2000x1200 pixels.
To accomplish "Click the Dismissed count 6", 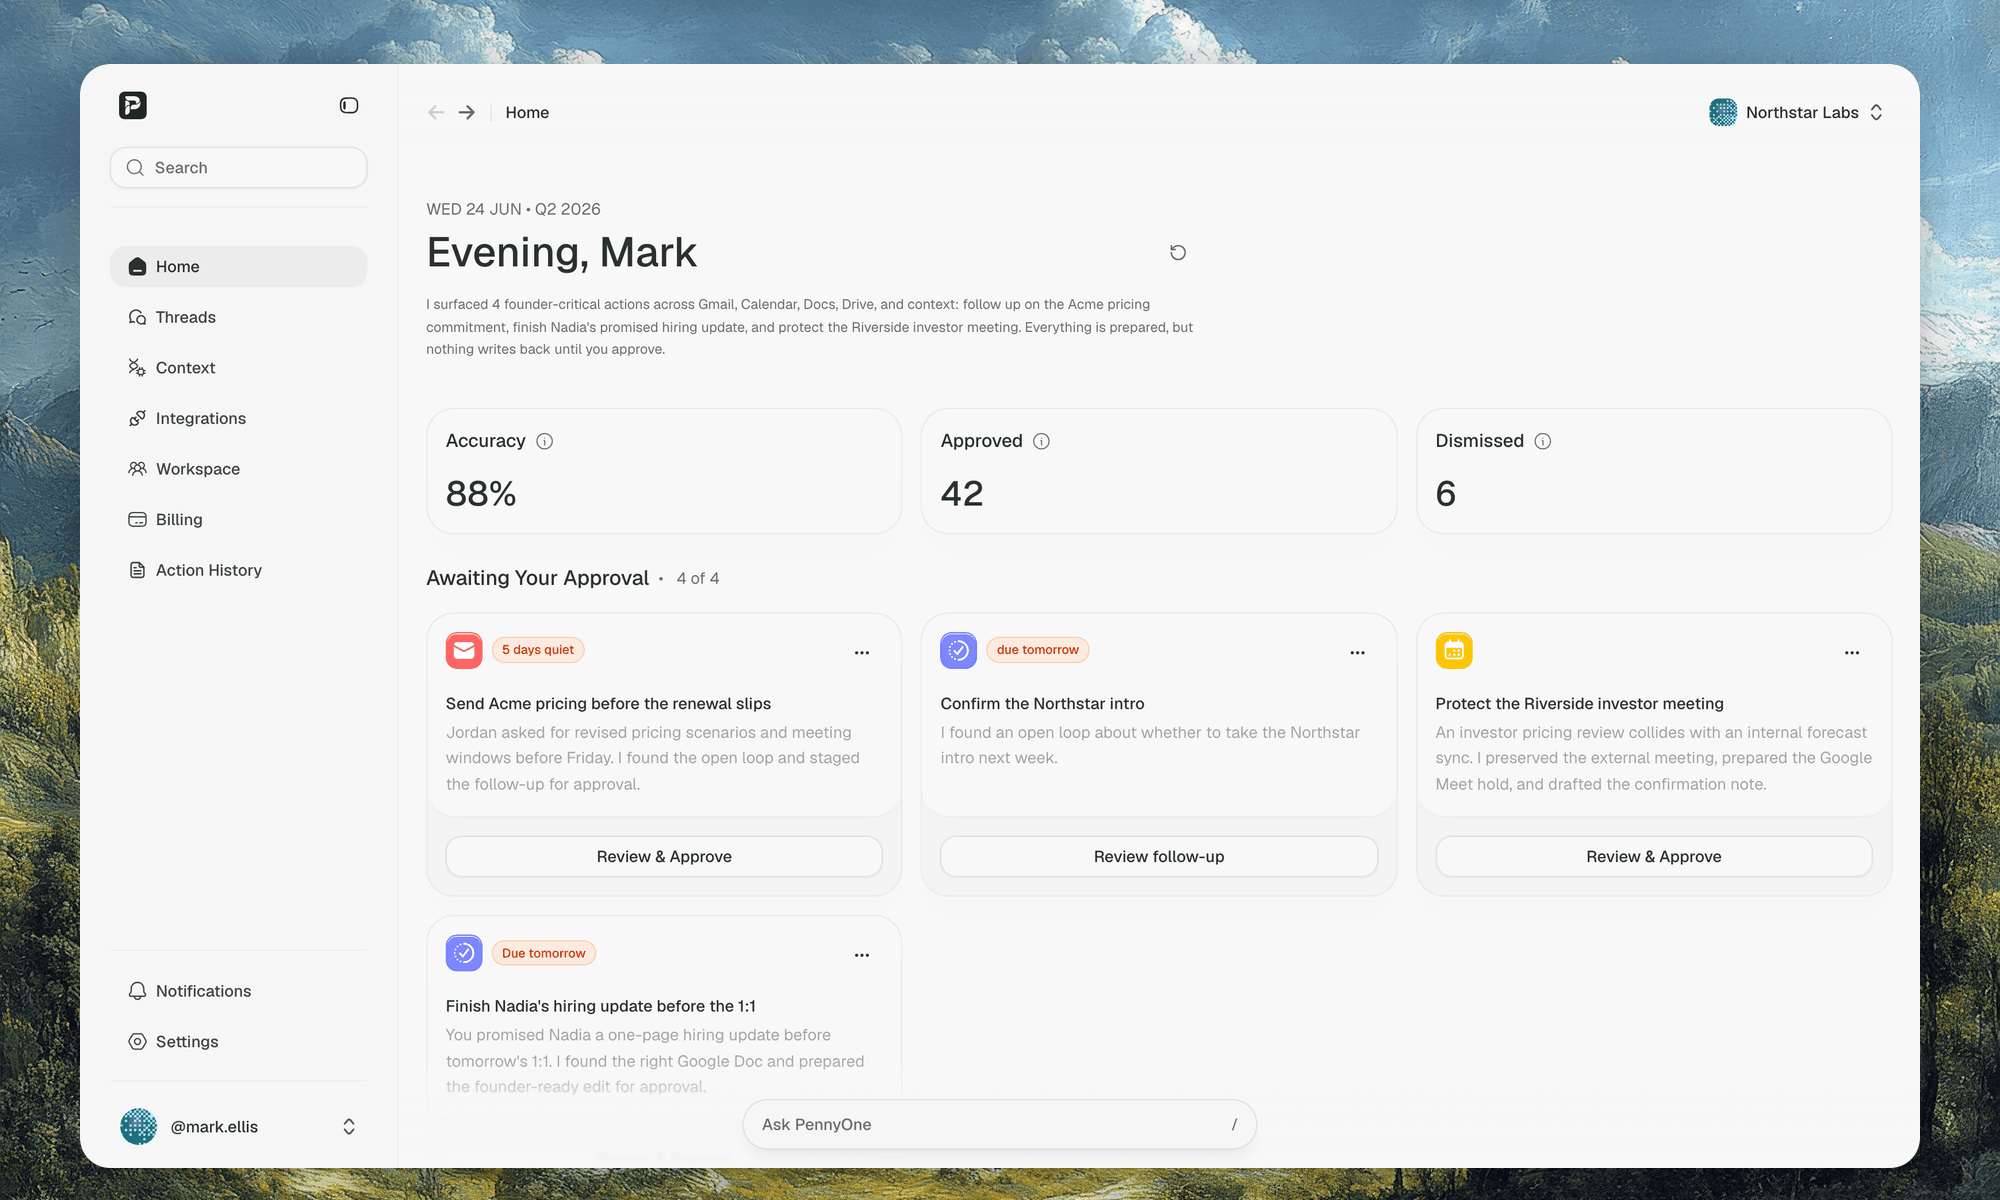I will pyautogui.click(x=1446, y=493).
